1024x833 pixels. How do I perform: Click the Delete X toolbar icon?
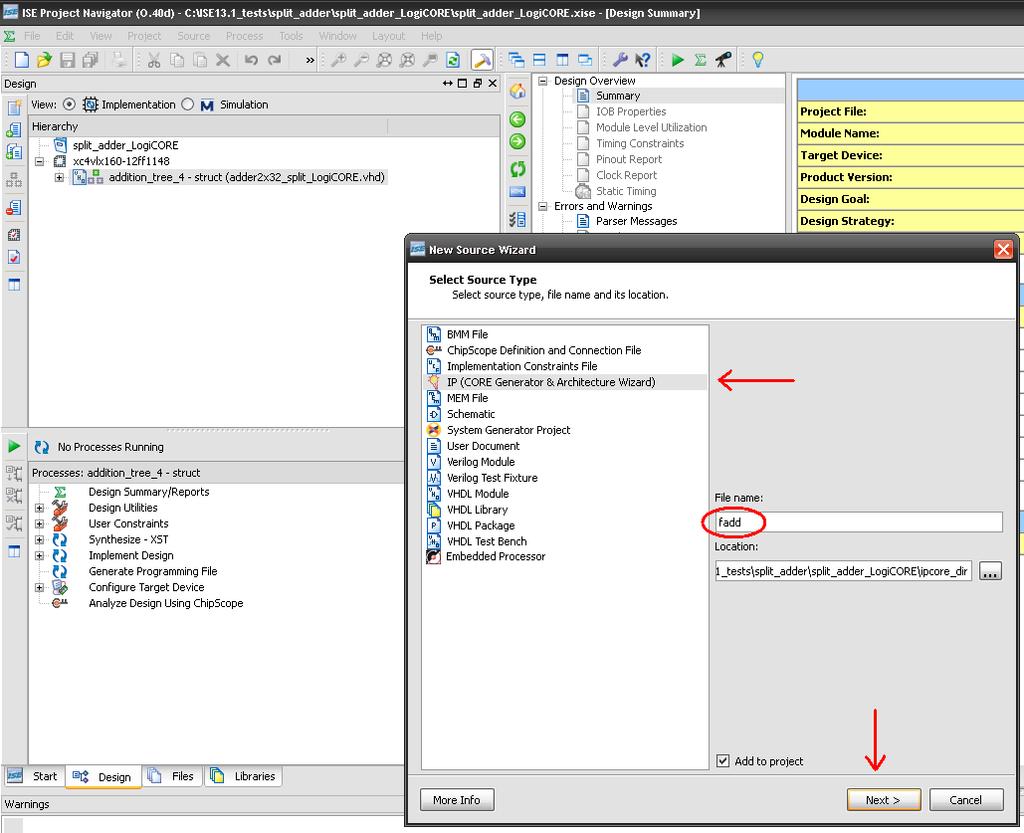tap(223, 60)
